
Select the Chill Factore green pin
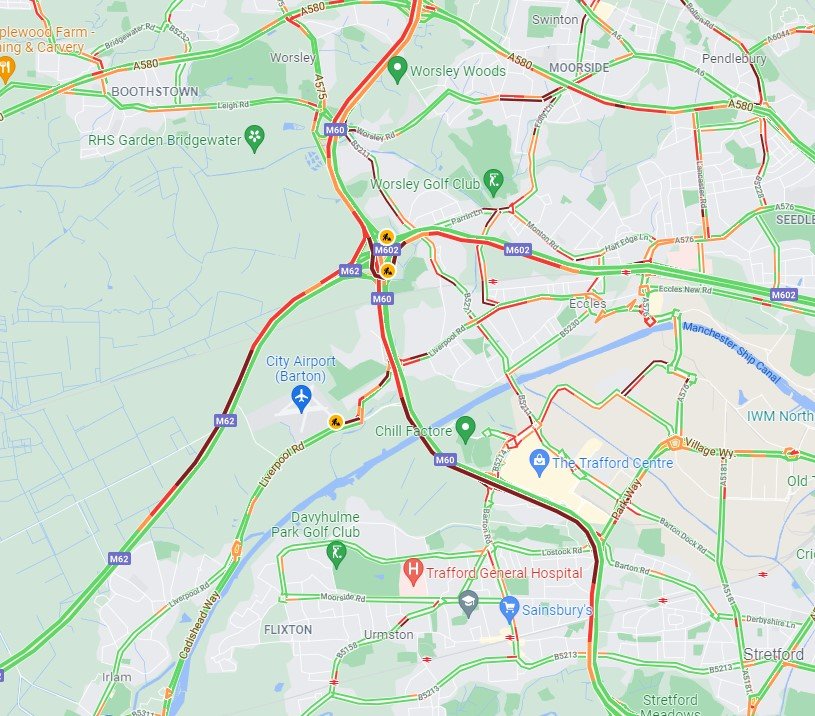[465, 430]
